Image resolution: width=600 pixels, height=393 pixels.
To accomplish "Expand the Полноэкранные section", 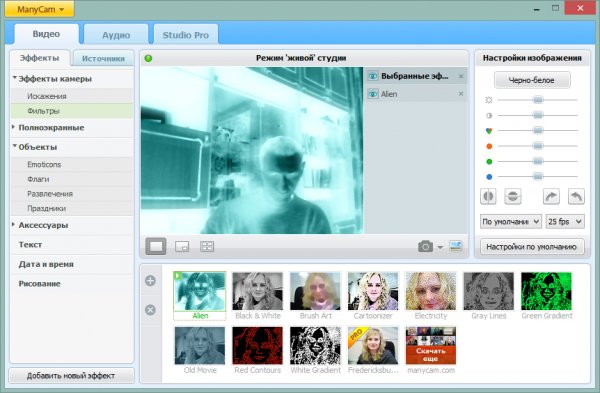I will [x=72, y=128].
